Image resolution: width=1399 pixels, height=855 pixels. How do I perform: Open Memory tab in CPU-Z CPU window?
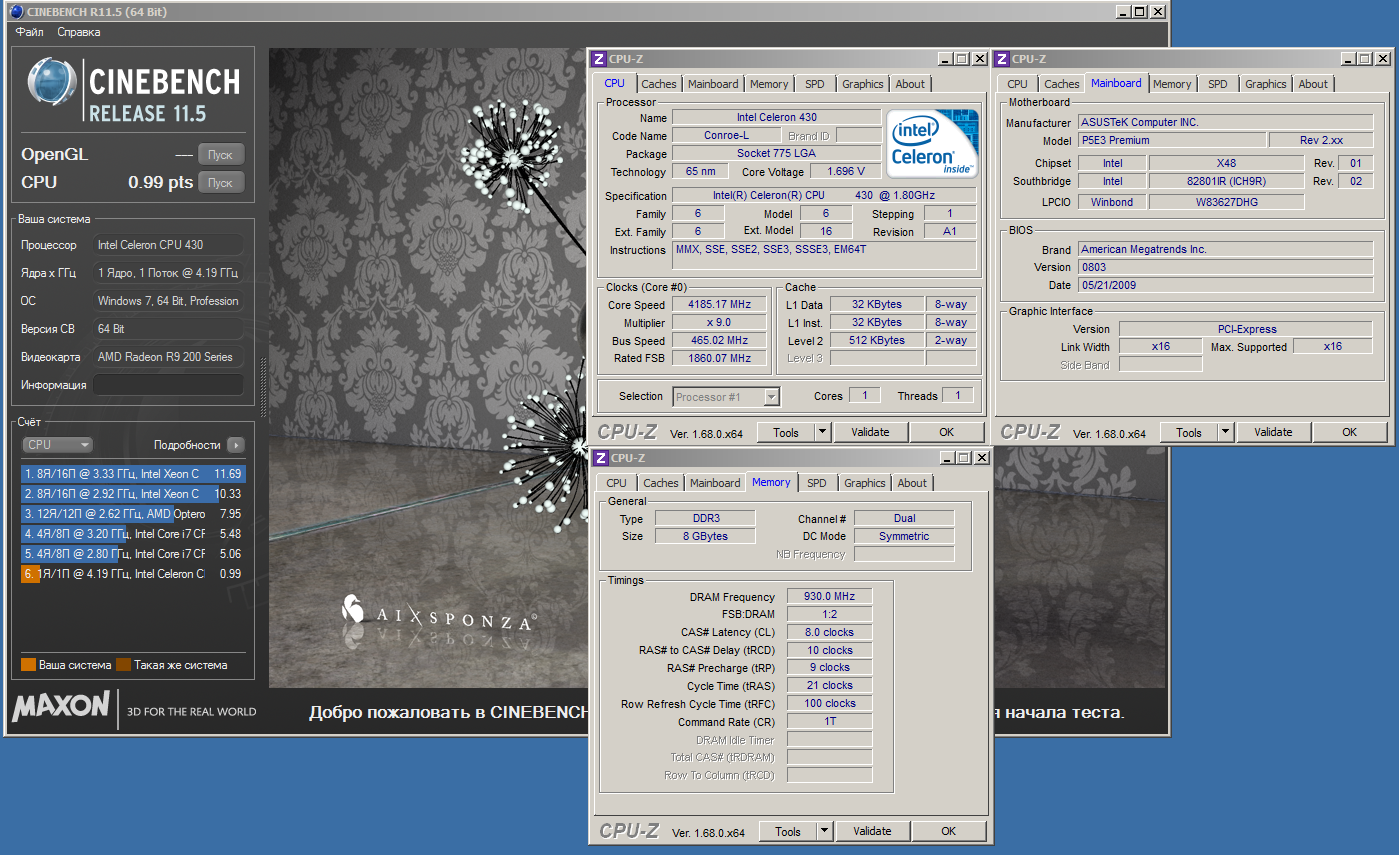769,84
